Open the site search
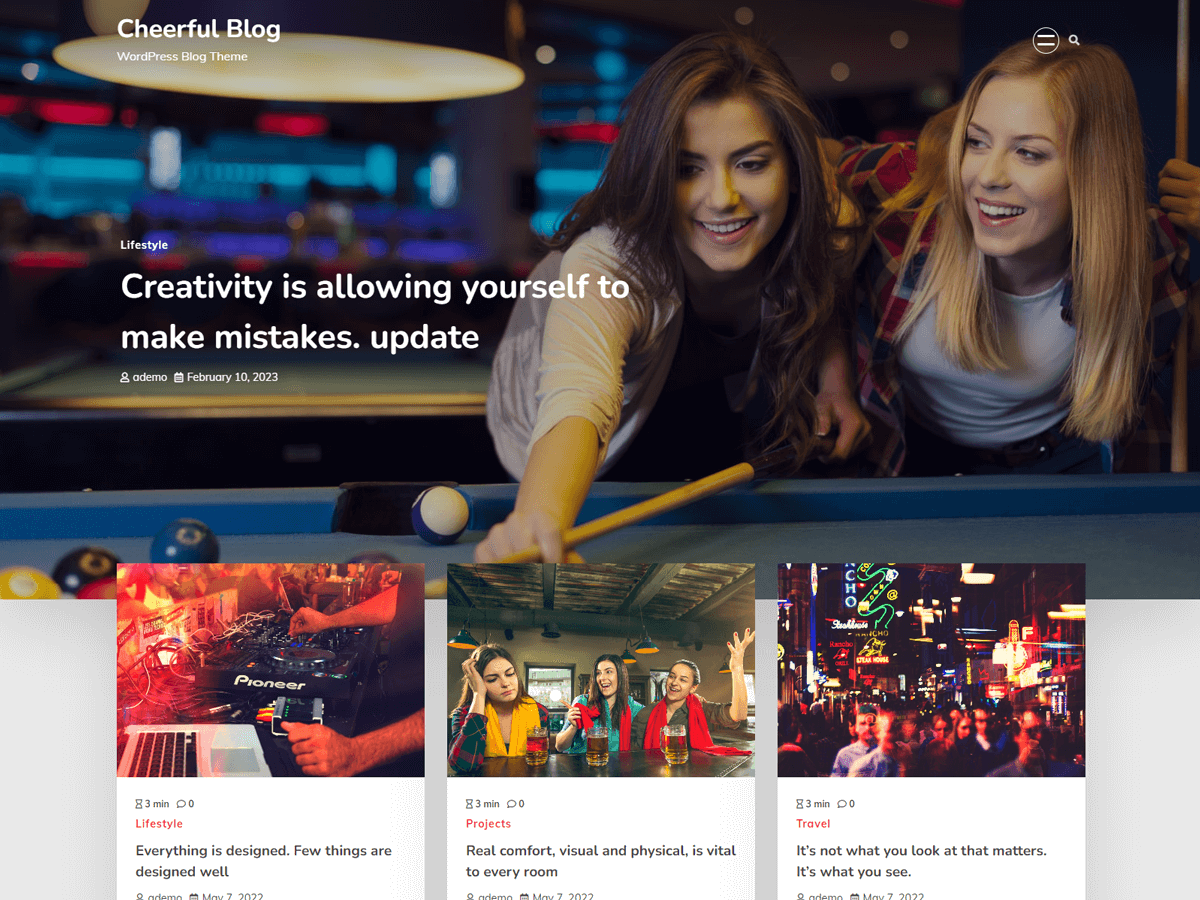The width and height of the screenshot is (1200, 900). point(1073,40)
